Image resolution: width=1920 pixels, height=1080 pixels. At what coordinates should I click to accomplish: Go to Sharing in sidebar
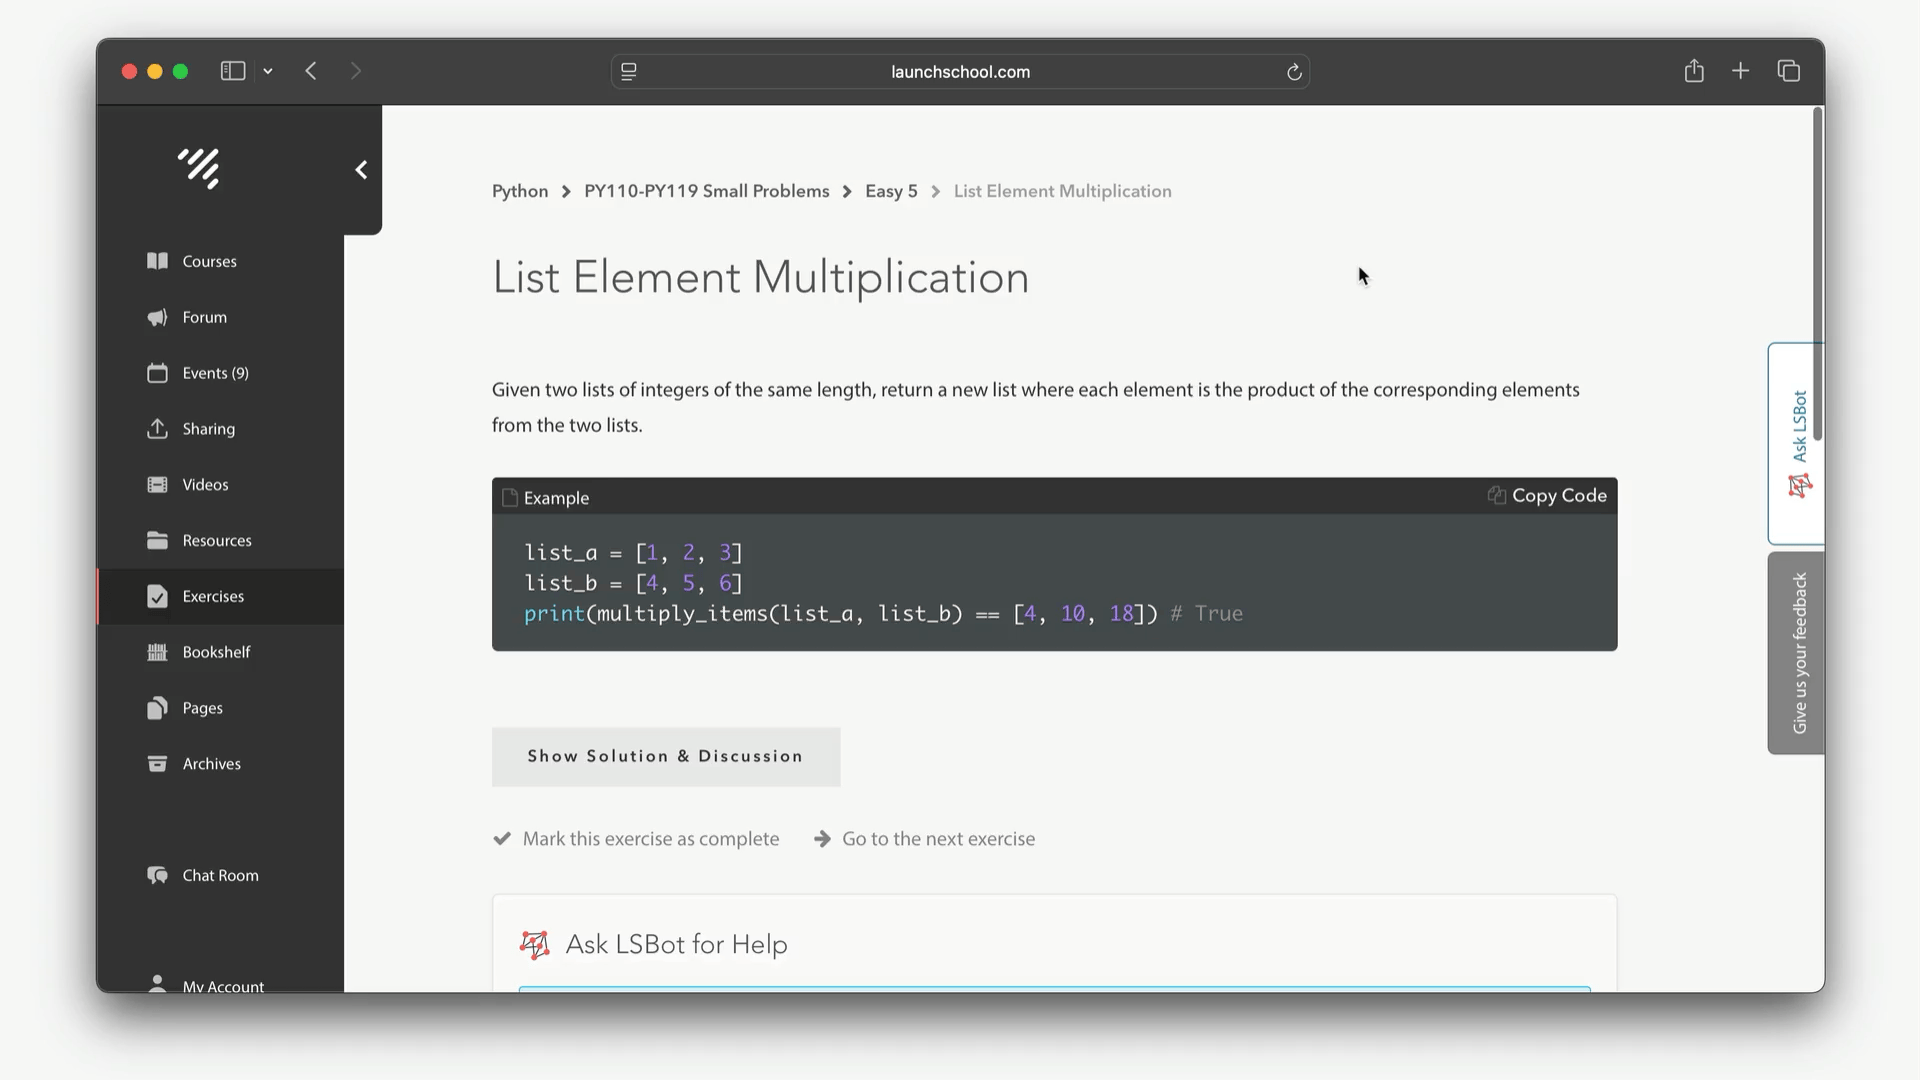tap(208, 429)
